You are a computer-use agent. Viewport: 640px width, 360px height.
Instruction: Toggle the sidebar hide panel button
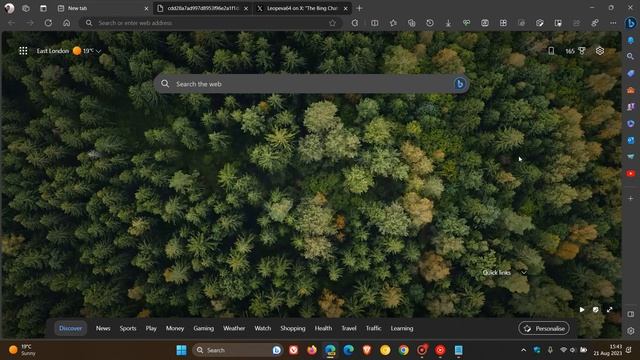pyautogui.click(x=631, y=314)
